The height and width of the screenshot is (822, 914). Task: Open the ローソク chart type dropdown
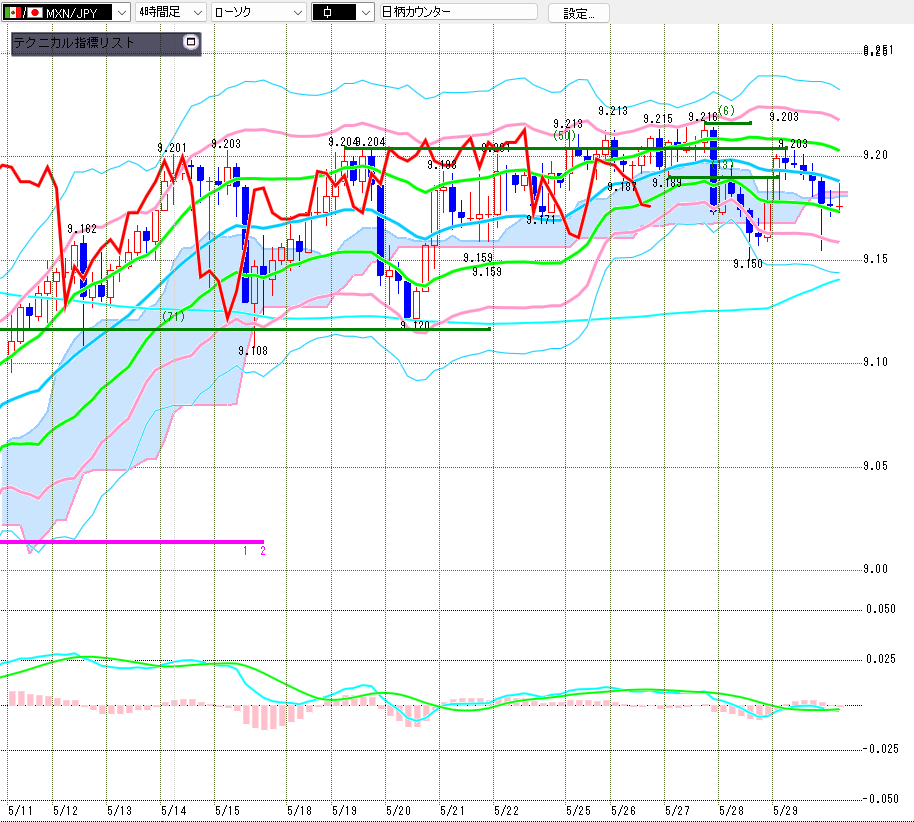click(259, 12)
